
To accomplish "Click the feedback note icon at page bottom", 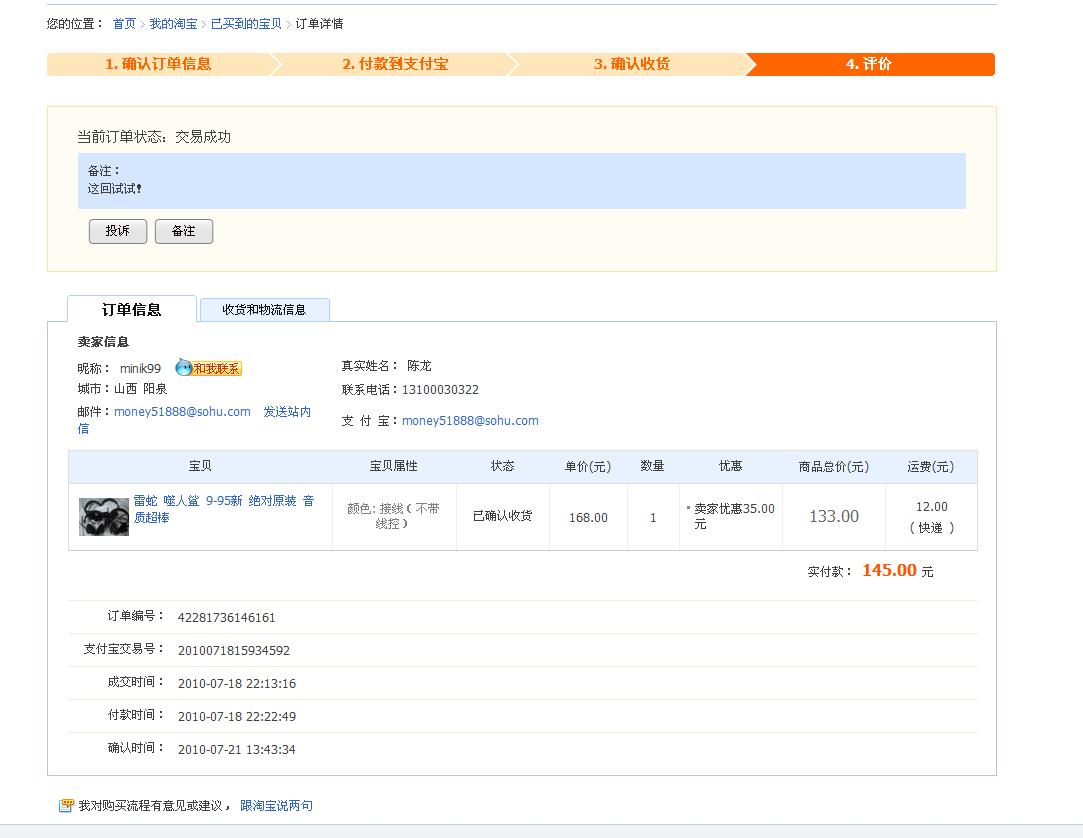I will coord(66,806).
